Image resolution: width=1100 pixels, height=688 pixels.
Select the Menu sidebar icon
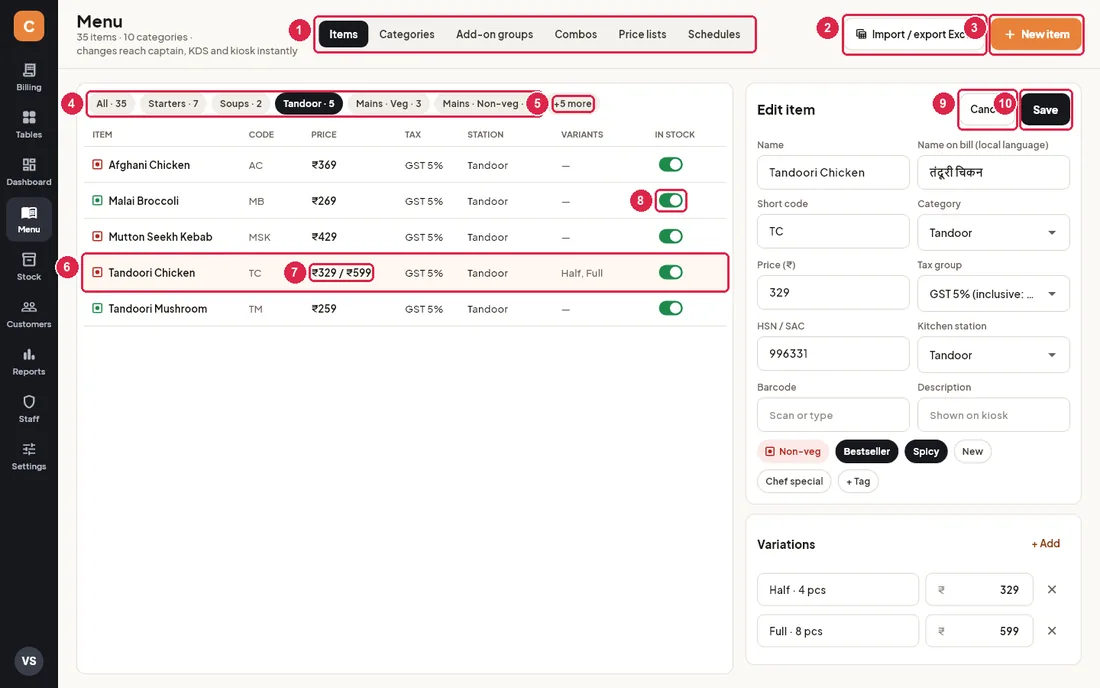(29, 220)
